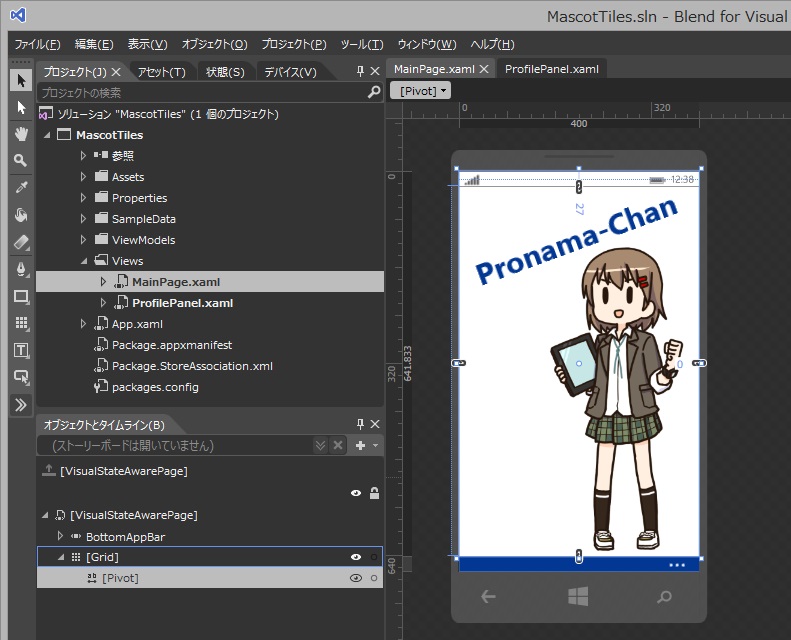
Task: Click the app bar ellipsis in phone preview
Action: [x=677, y=565]
